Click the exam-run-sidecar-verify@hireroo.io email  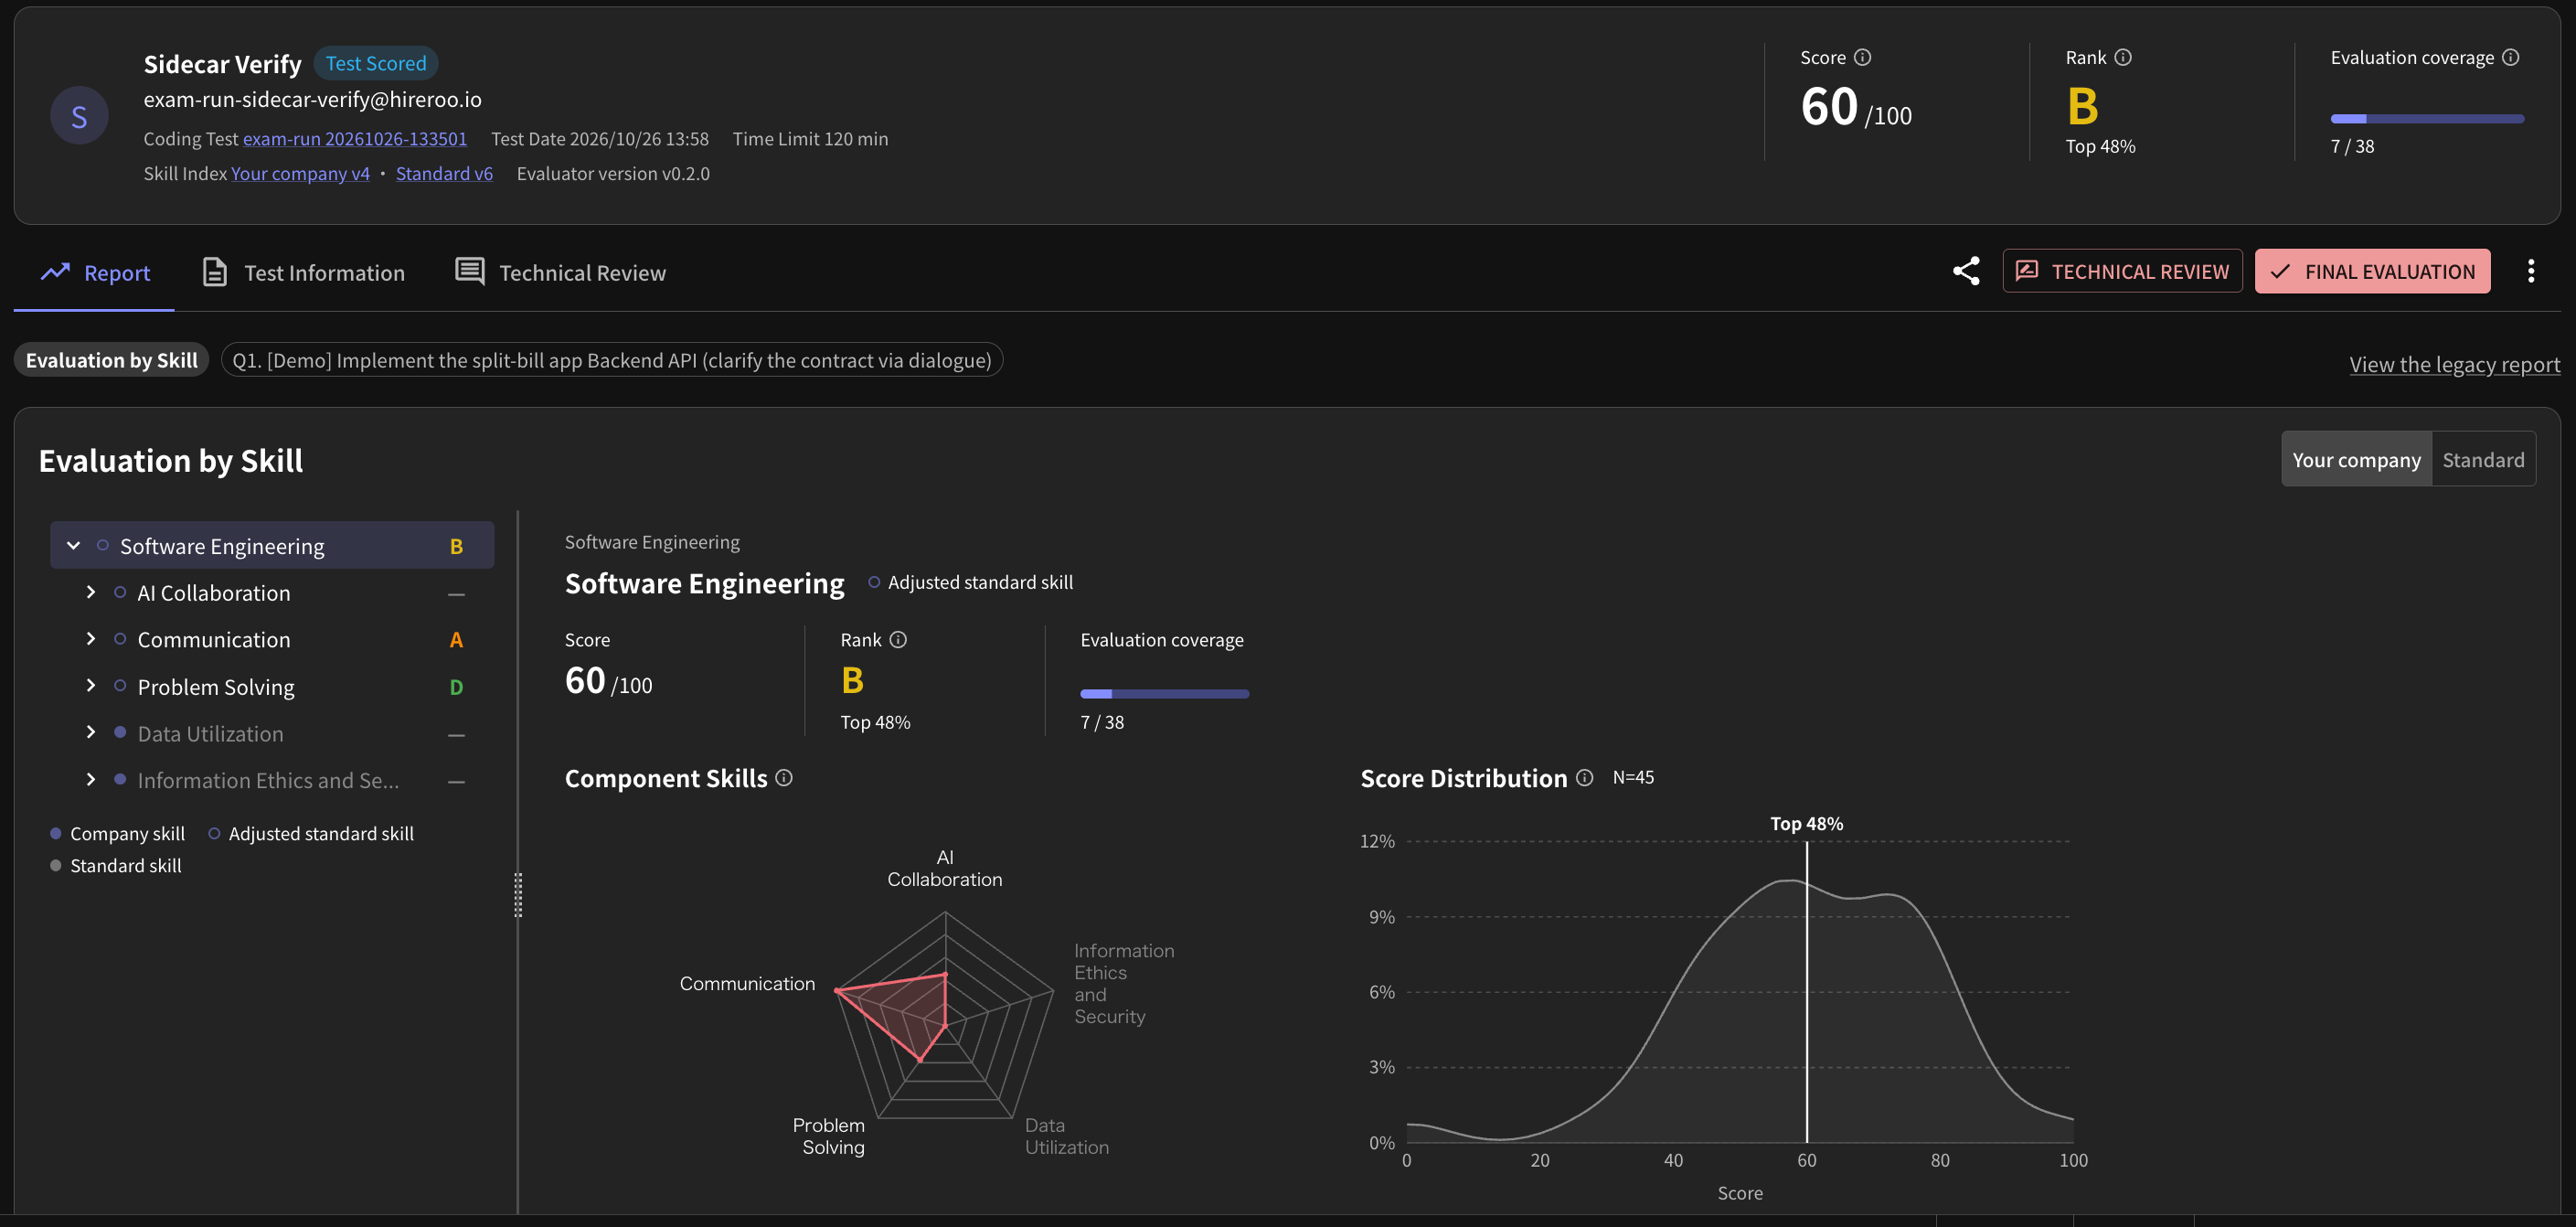point(312,99)
